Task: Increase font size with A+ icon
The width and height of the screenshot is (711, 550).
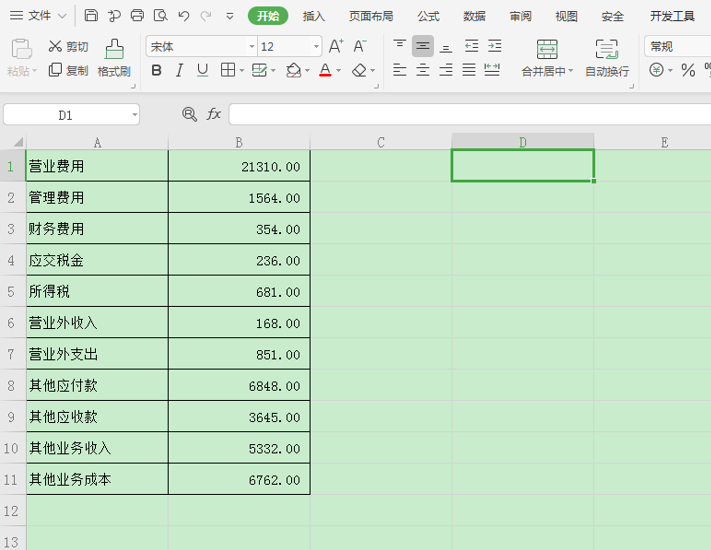Action: pyautogui.click(x=336, y=46)
